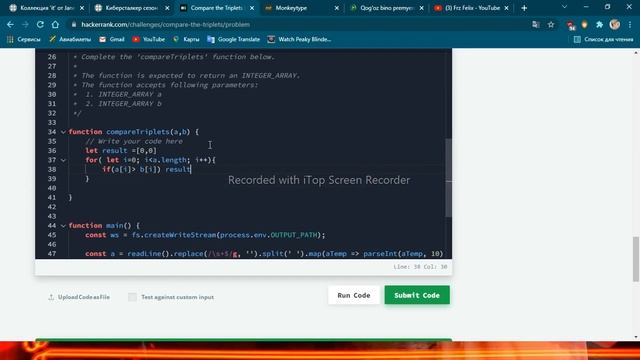The width and height of the screenshot is (640, 360).
Task: Click the for loop header text on line 37
Action: (x=150, y=160)
